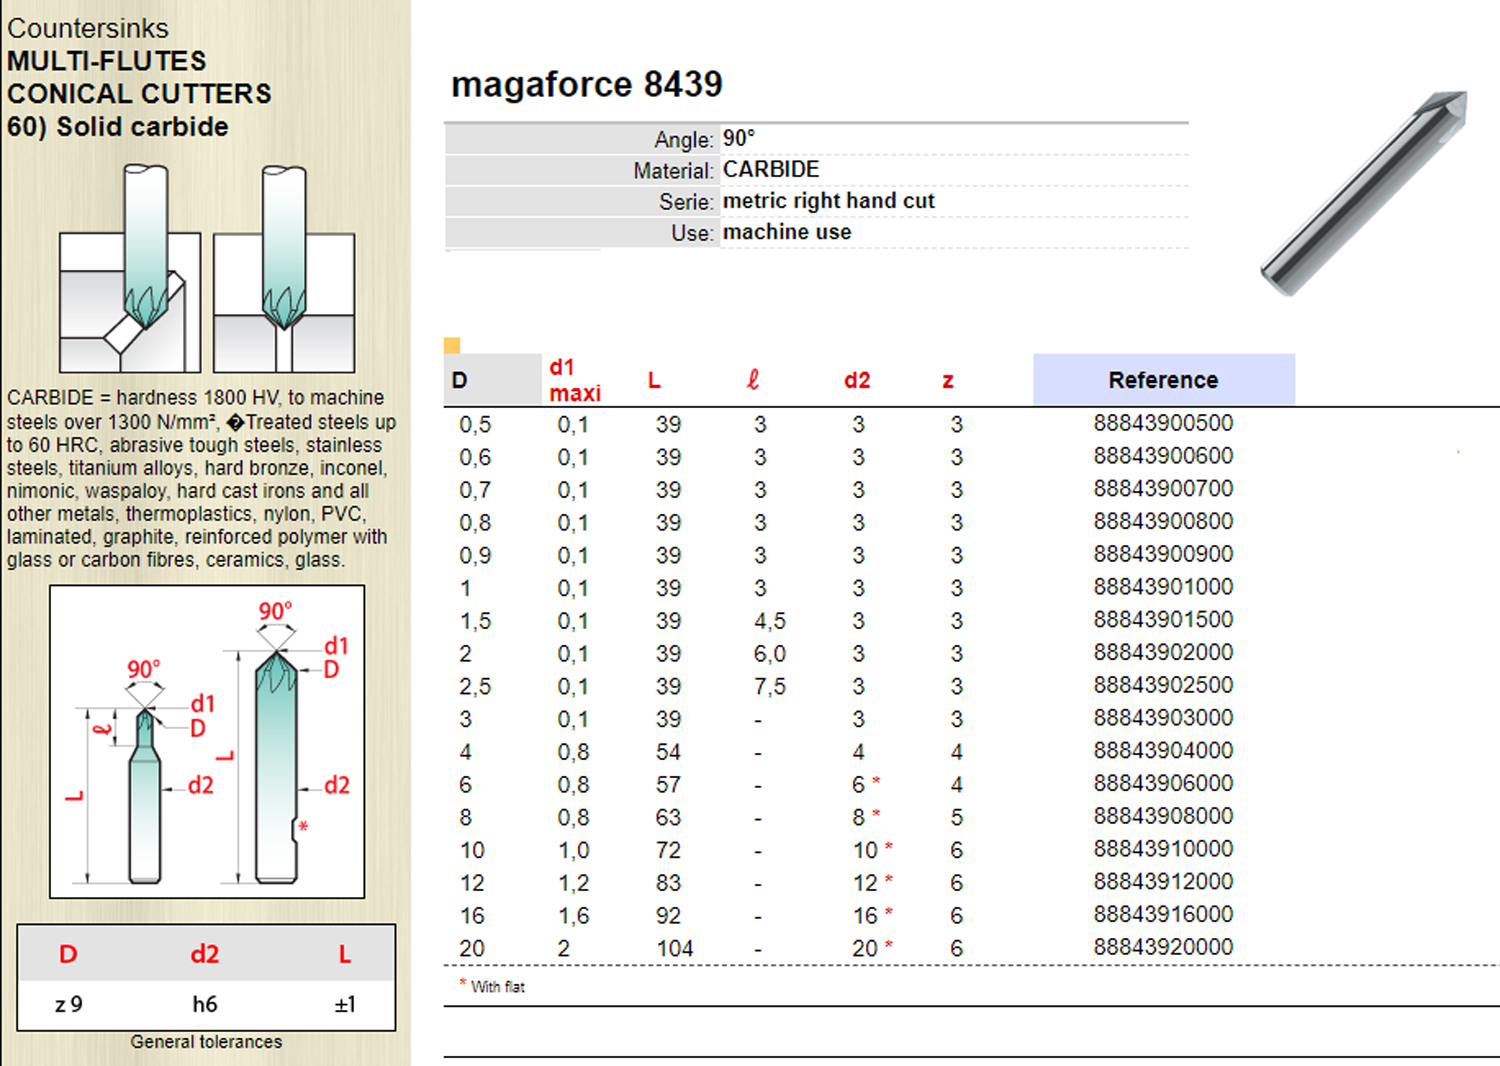The width and height of the screenshot is (1500, 1066).
Task: Open reference 88843912000
Action: point(1163,881)
